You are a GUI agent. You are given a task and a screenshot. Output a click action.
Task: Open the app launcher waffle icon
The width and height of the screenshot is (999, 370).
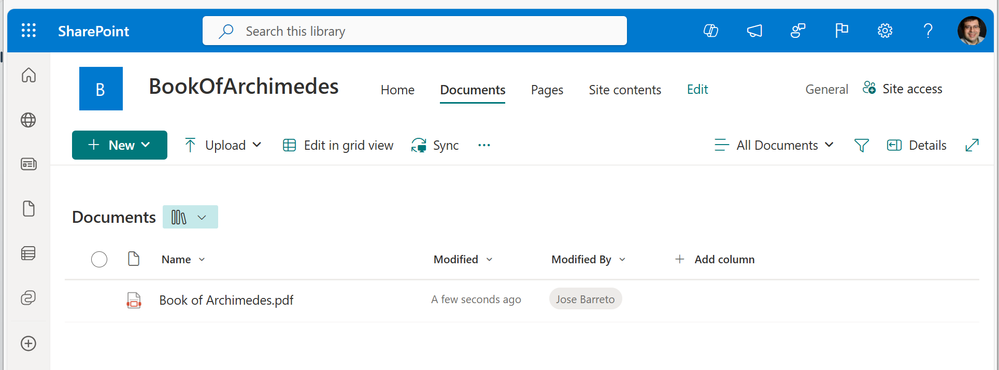click(x=29, y=31)
